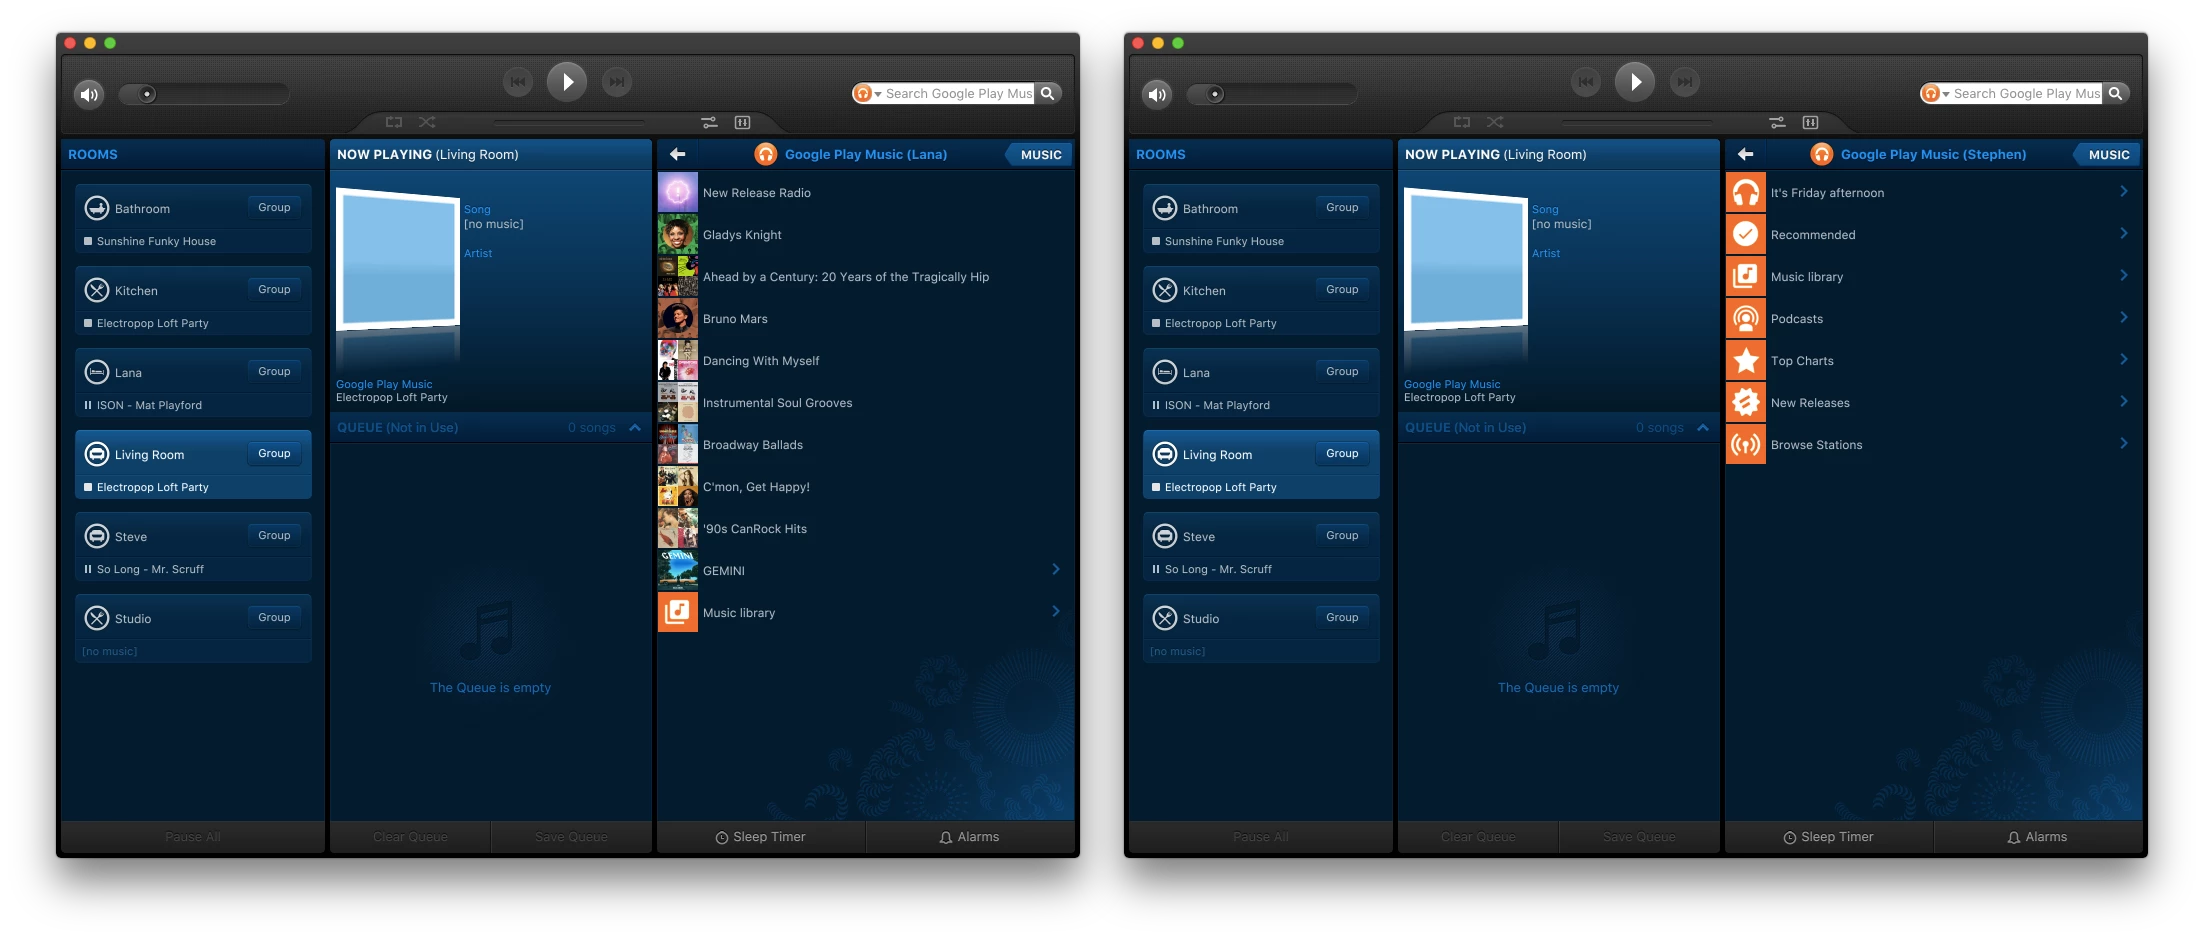Expand Music library chevron in the left window
The width and height of the screenshot is (2196, 938).
[1056, 612]
